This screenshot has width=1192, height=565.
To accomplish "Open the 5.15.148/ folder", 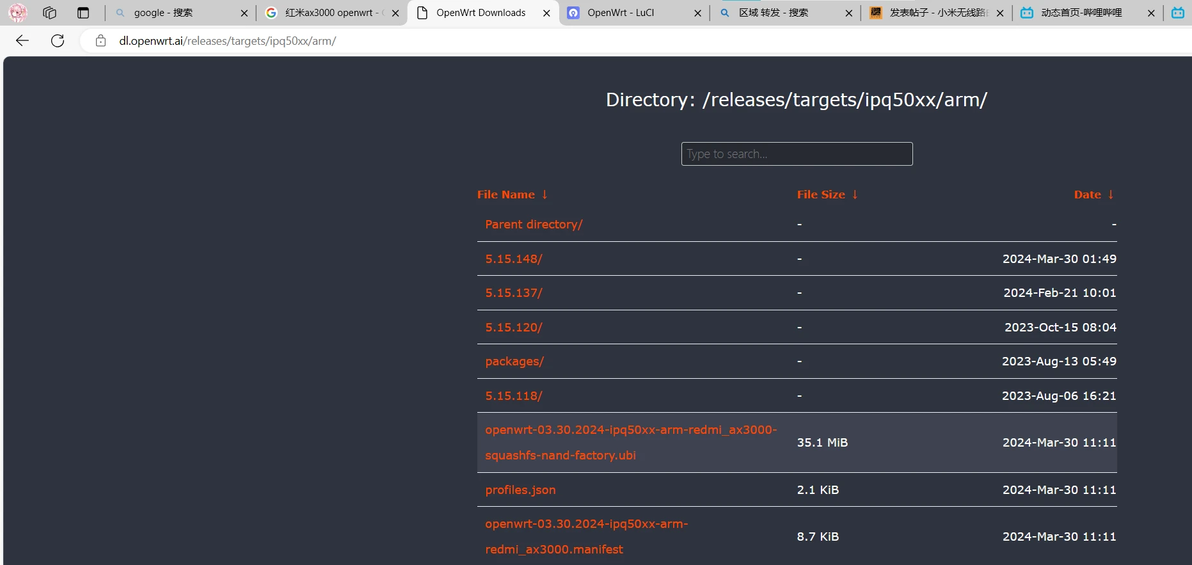I will point(514,259).
